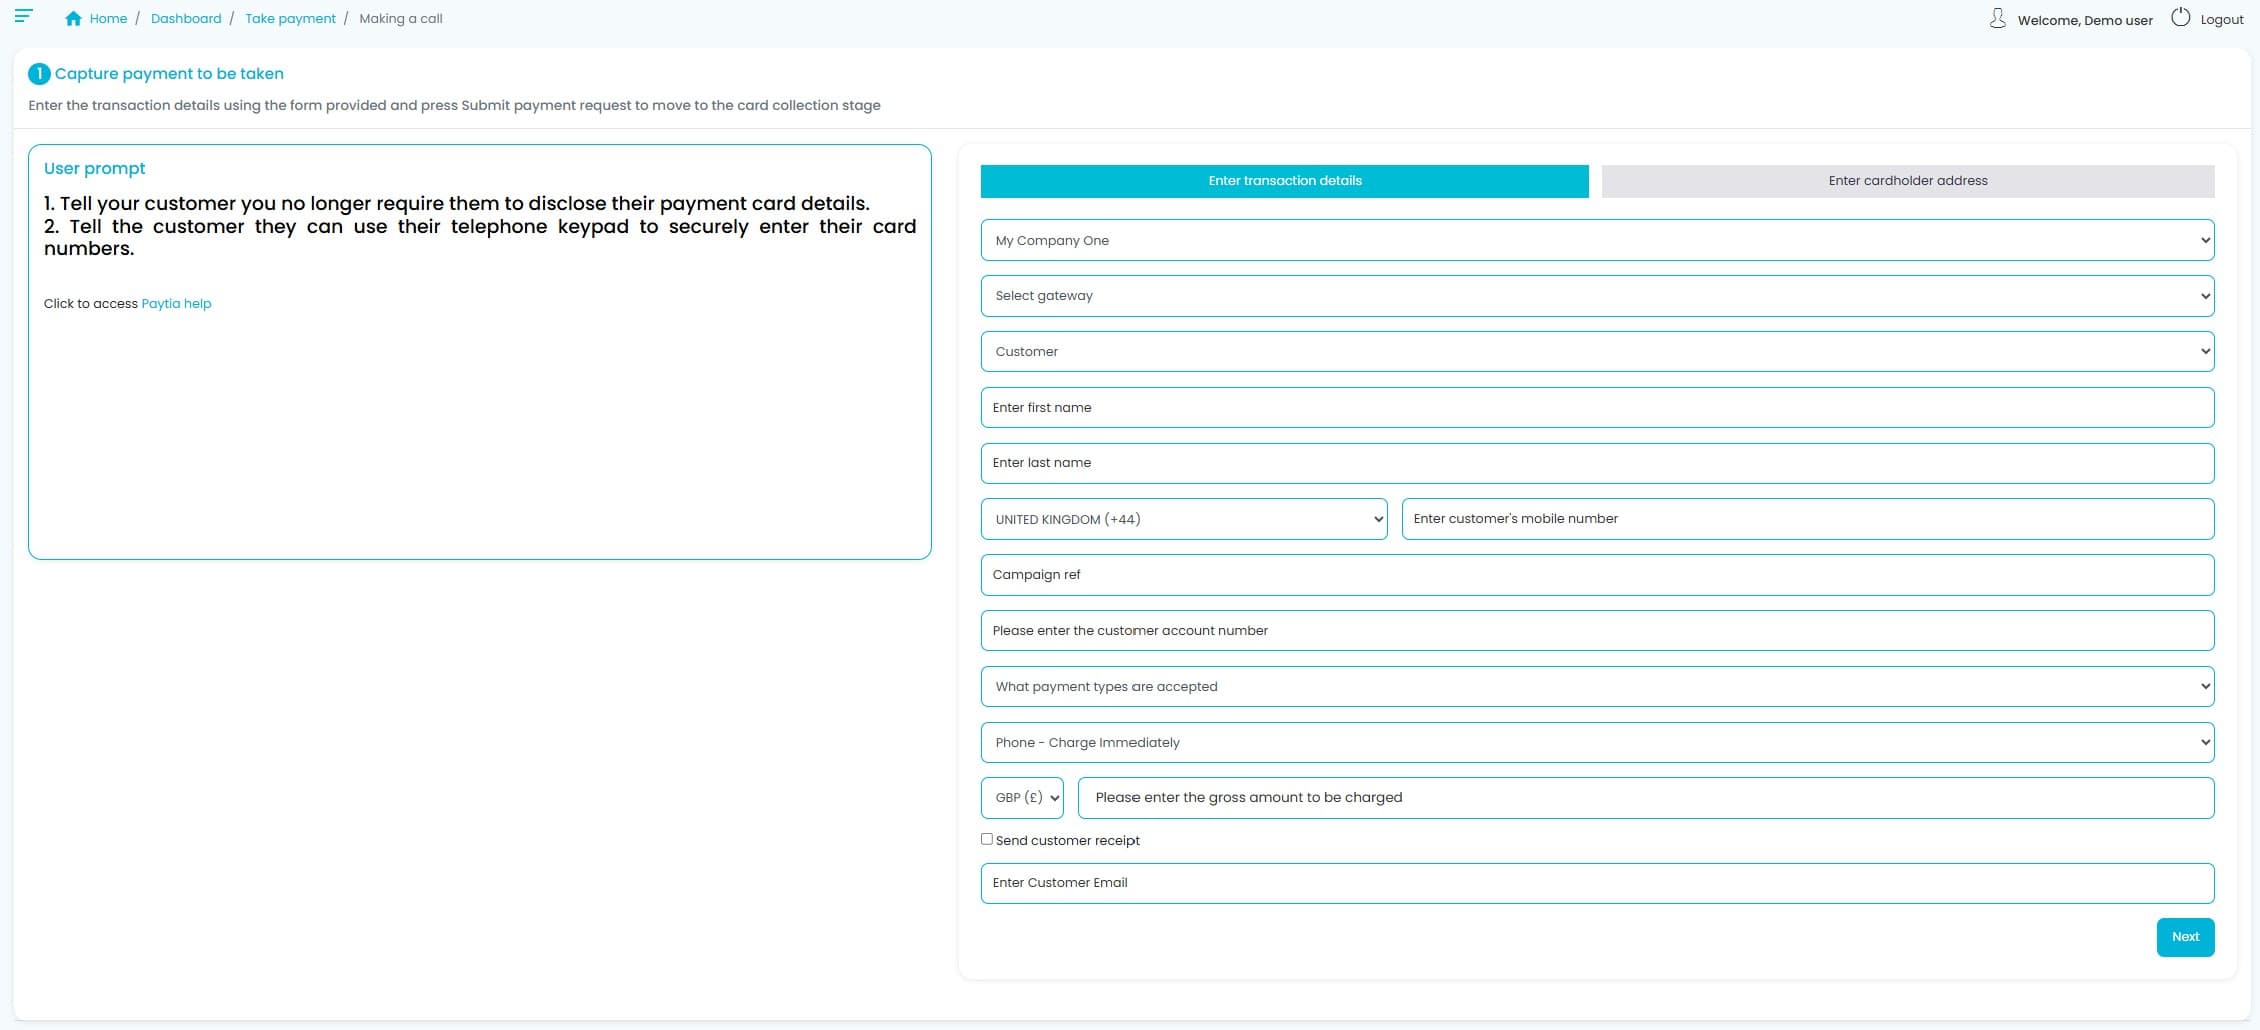The height and width of the screenshot is (1030, 2260).
Task: Open the Paytia help link
Action: coord(177,303)
